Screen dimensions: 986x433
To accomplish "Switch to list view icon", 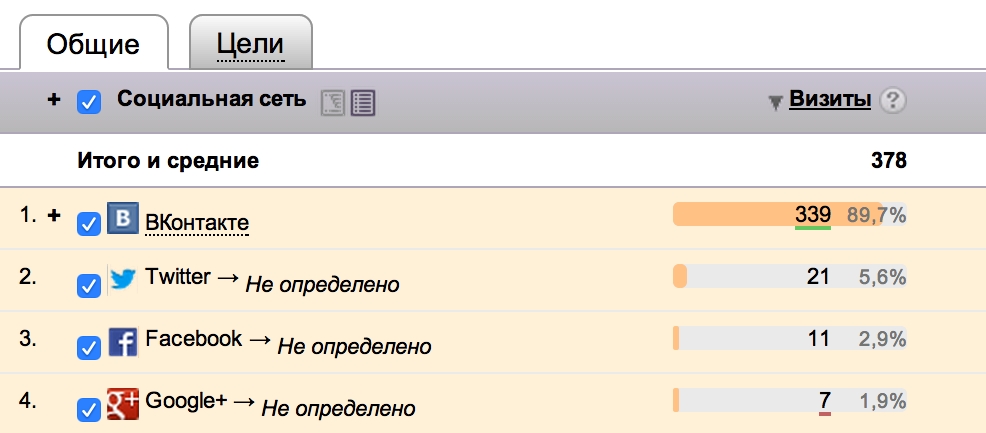I will coord(363,102).
